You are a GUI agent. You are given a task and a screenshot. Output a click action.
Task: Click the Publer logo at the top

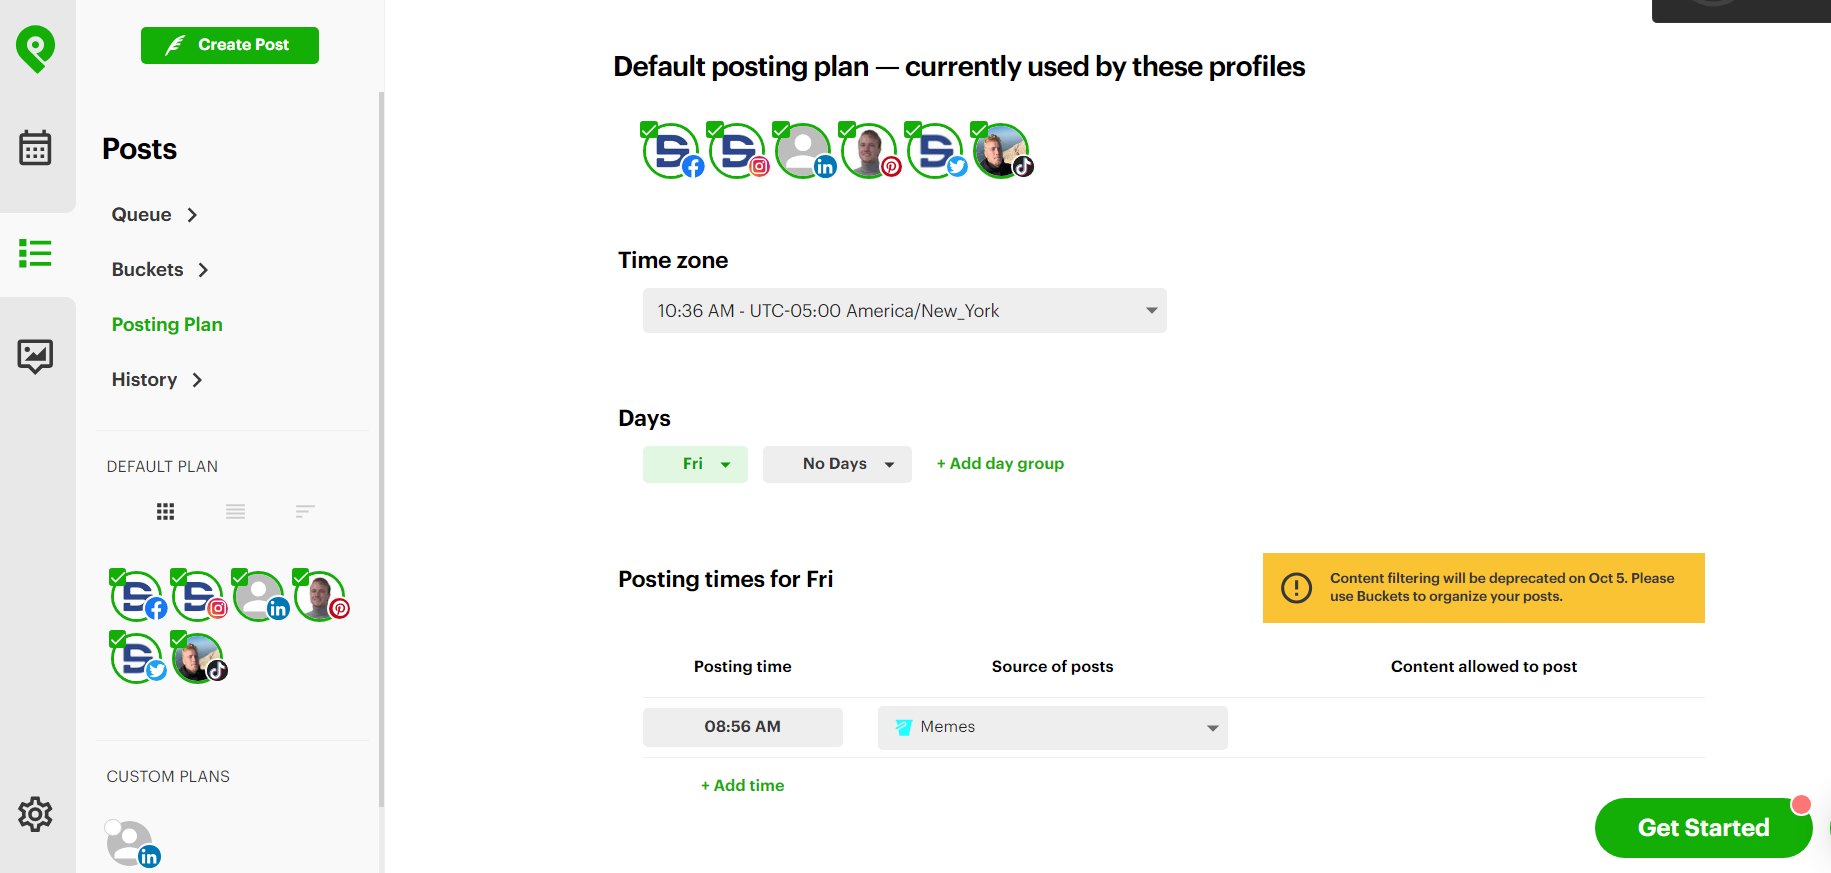[36, 48]
